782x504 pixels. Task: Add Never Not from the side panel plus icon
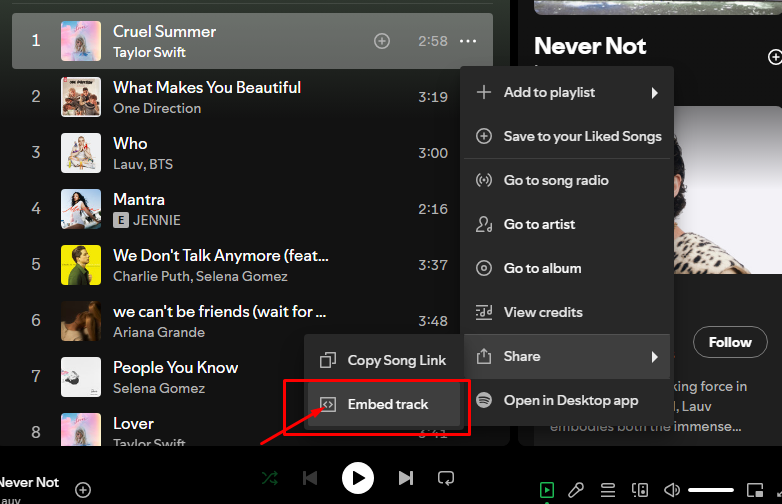click(x=775, y=57)
